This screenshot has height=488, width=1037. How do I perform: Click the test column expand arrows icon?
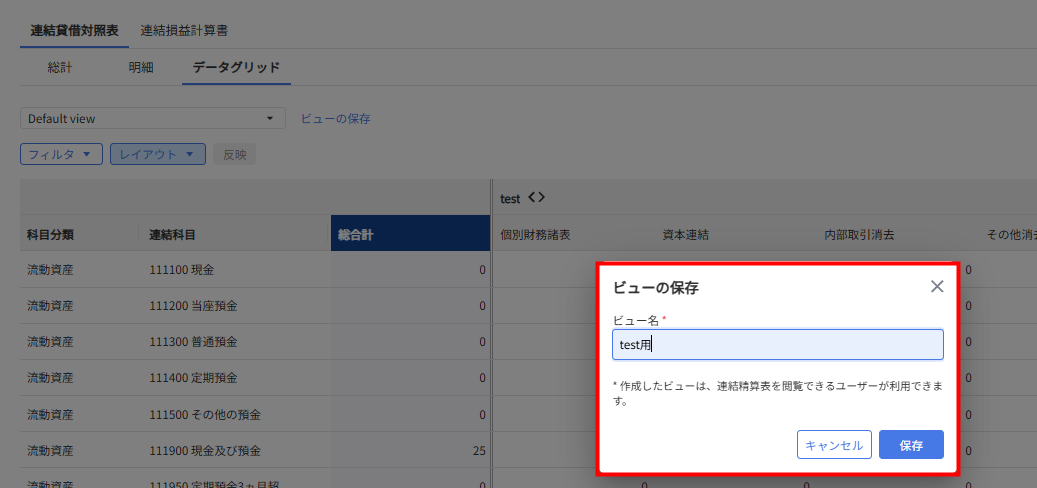536,198
